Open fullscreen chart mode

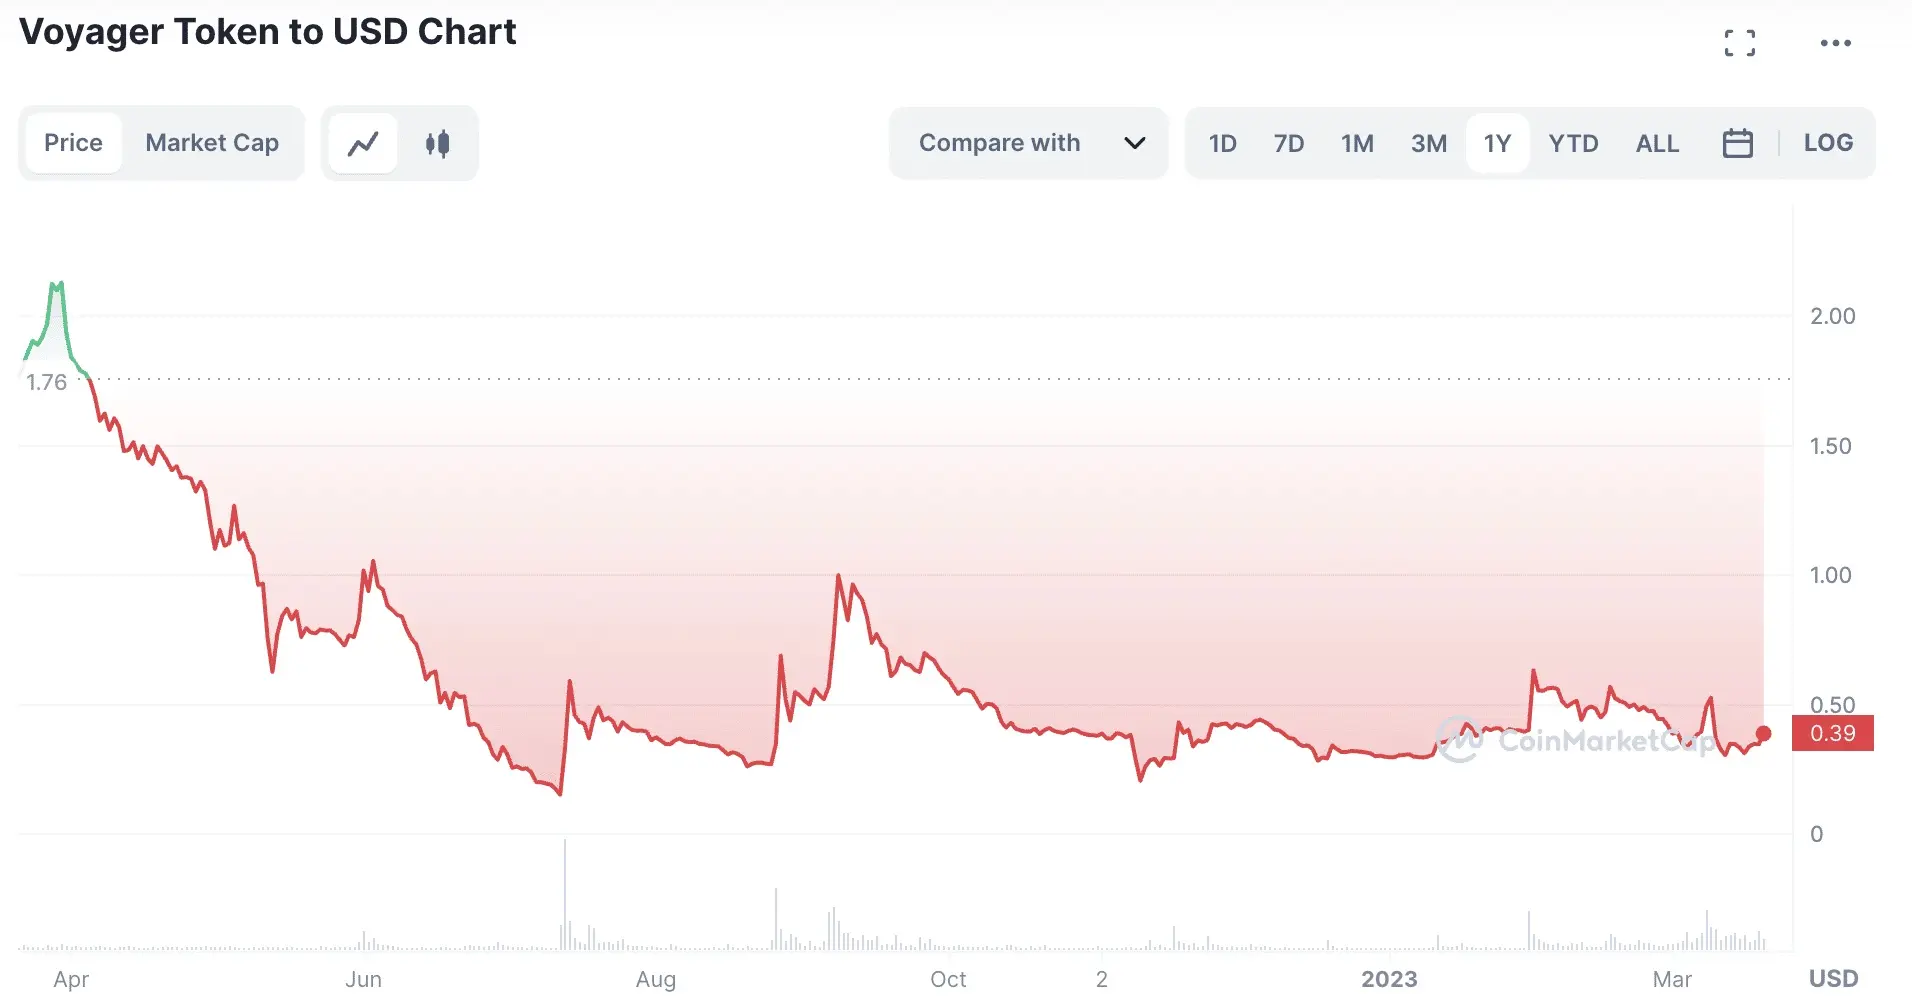pyautogui.click(x=1739, y=43)
